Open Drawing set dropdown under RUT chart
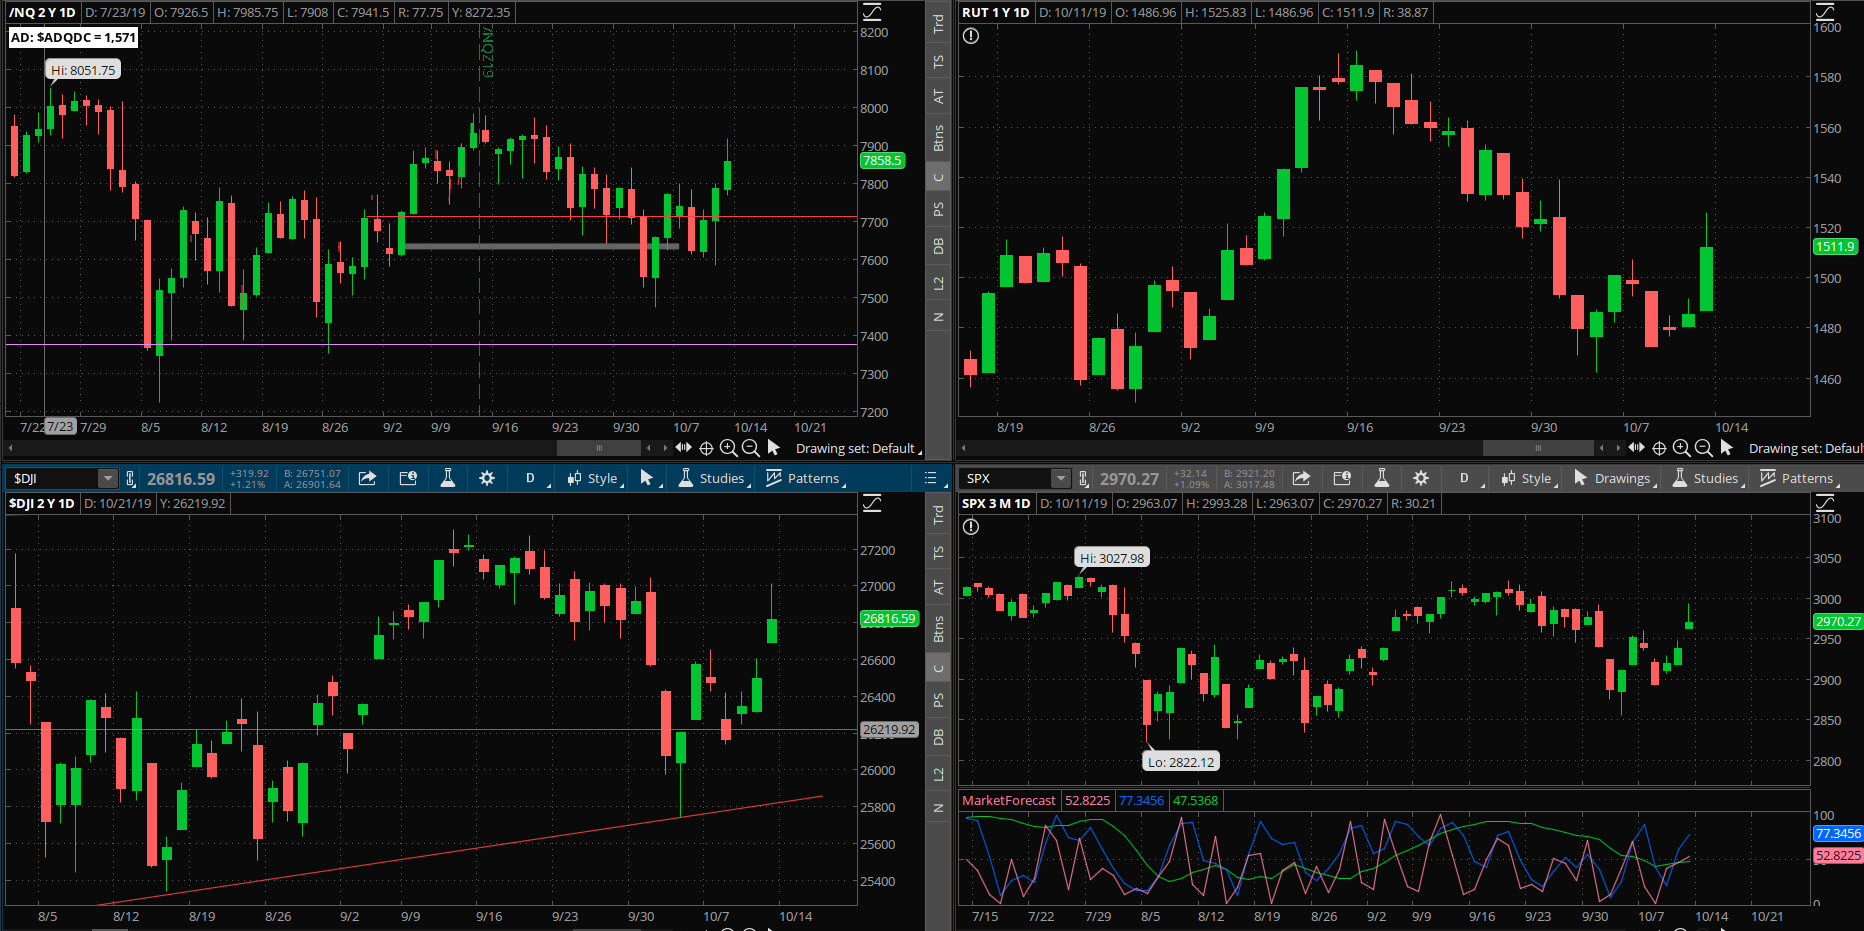 tap(1805, 448)
